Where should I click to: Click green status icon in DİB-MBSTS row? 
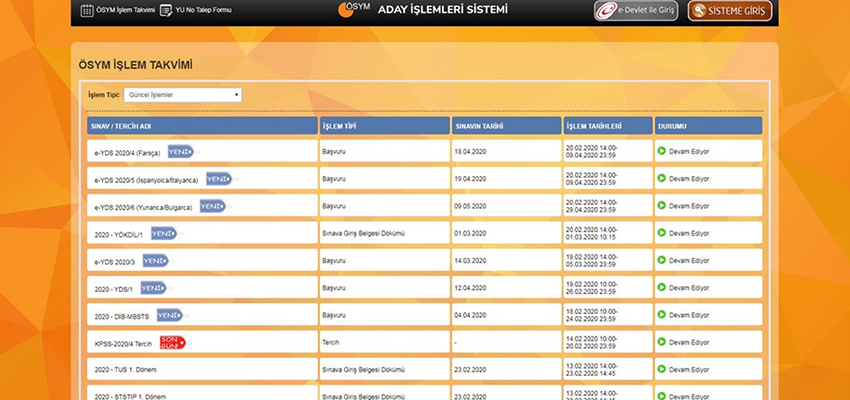(661, 314)
